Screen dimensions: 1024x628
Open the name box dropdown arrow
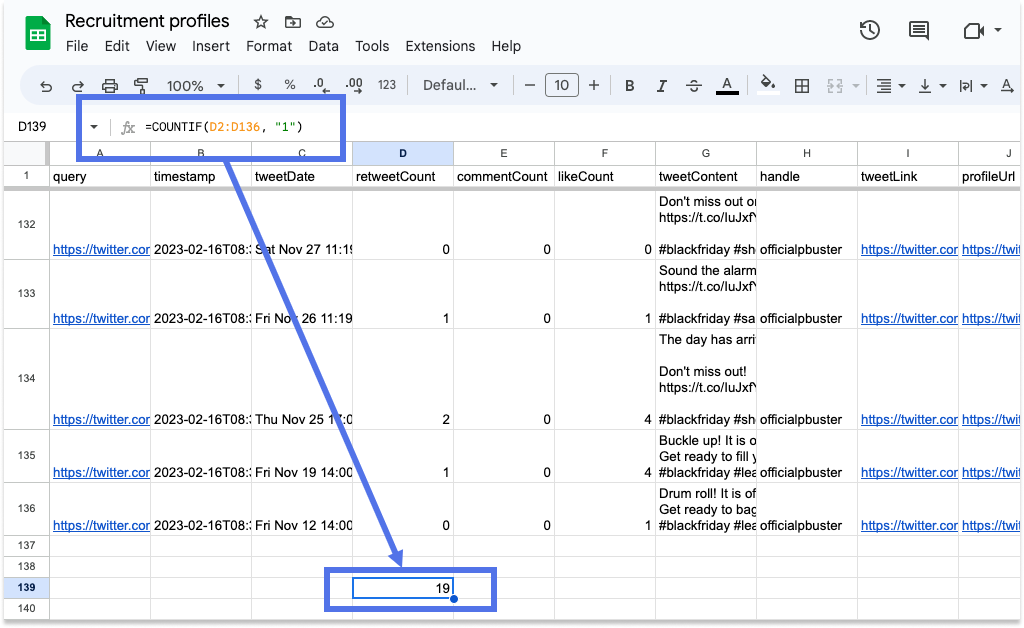94,127
